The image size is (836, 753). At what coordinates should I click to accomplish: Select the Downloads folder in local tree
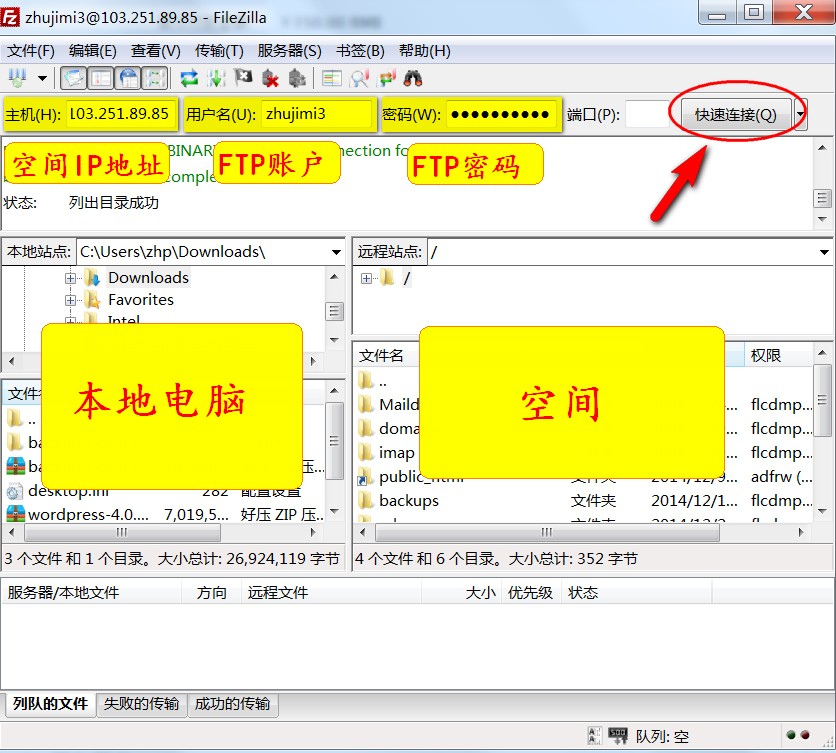148,278
